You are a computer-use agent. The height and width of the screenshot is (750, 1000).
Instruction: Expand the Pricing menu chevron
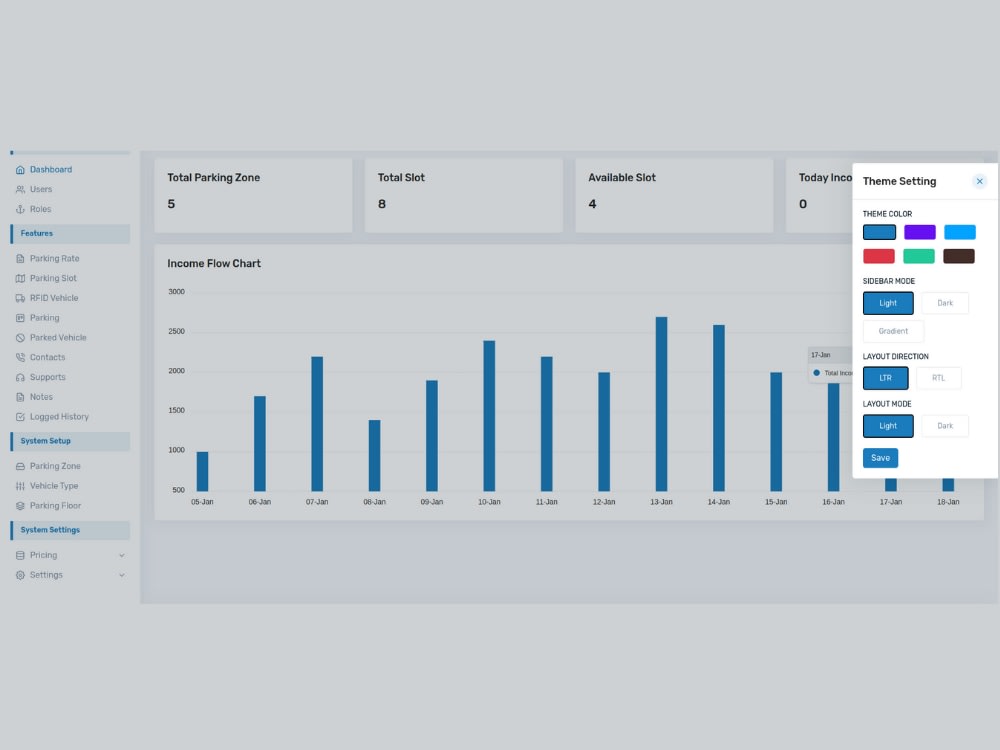click(122, 555)
